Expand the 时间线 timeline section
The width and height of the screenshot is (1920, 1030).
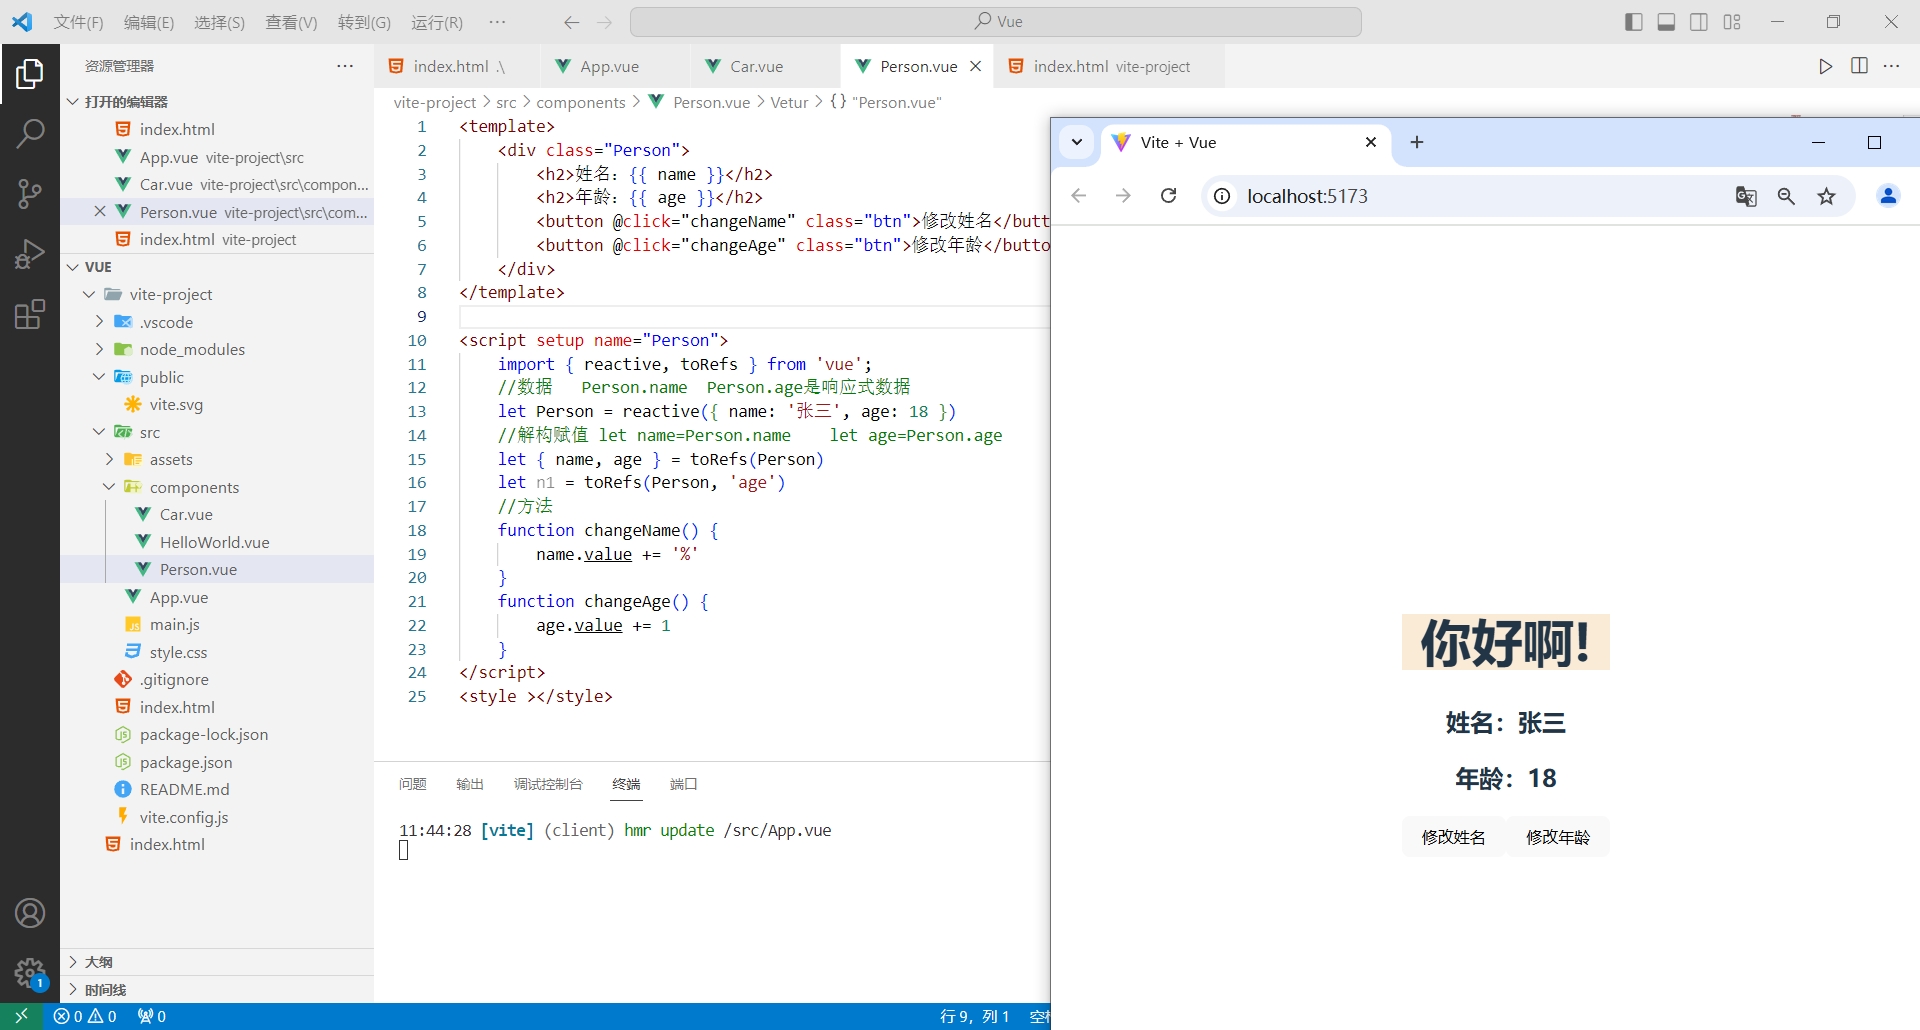pyautogui.click(x=73, y=990)
